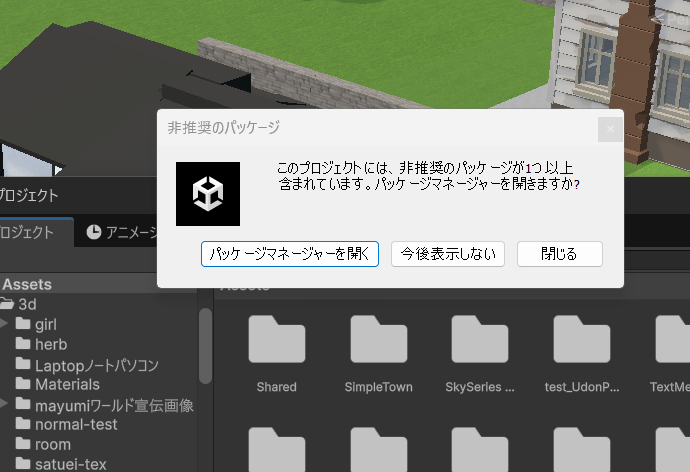The image size is (690, 472).
Task: Select the normal-test folder
Action: coord(75,424)
